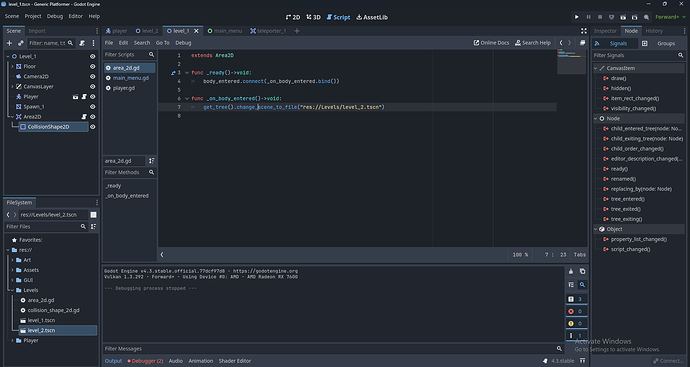The image size is (690, 367).
Task: Hide the Floor node using eye icon
Action: (x=92, y=66)
